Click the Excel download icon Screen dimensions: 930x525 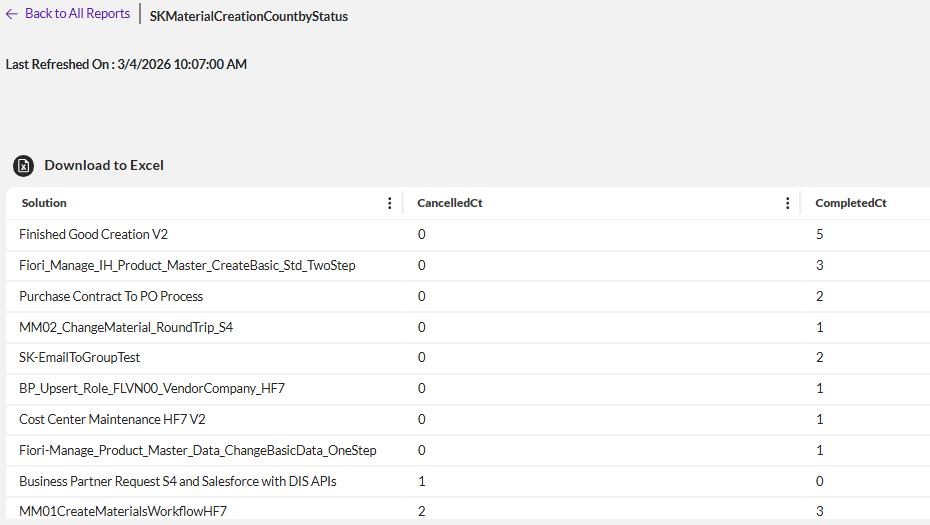pyautogui.click(x=23, y=166)
